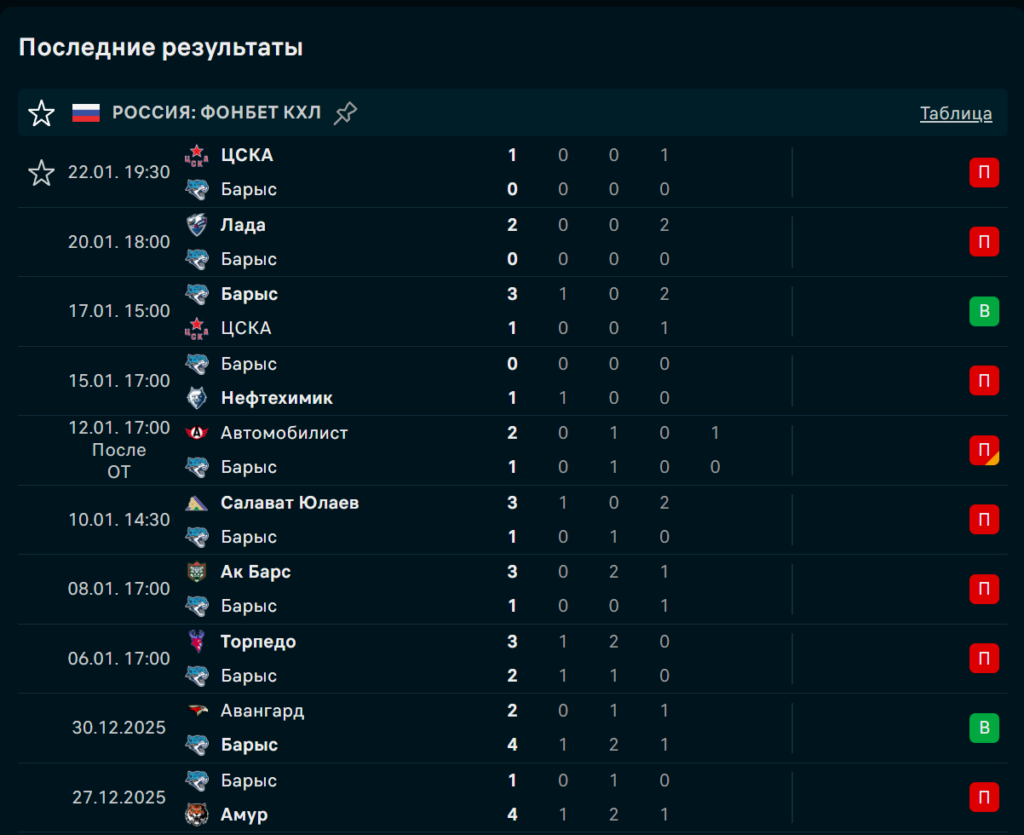The height and width of the screenshot is (835, 1024).
Task: Open the Таблица standings link
Action: point(955,113)
